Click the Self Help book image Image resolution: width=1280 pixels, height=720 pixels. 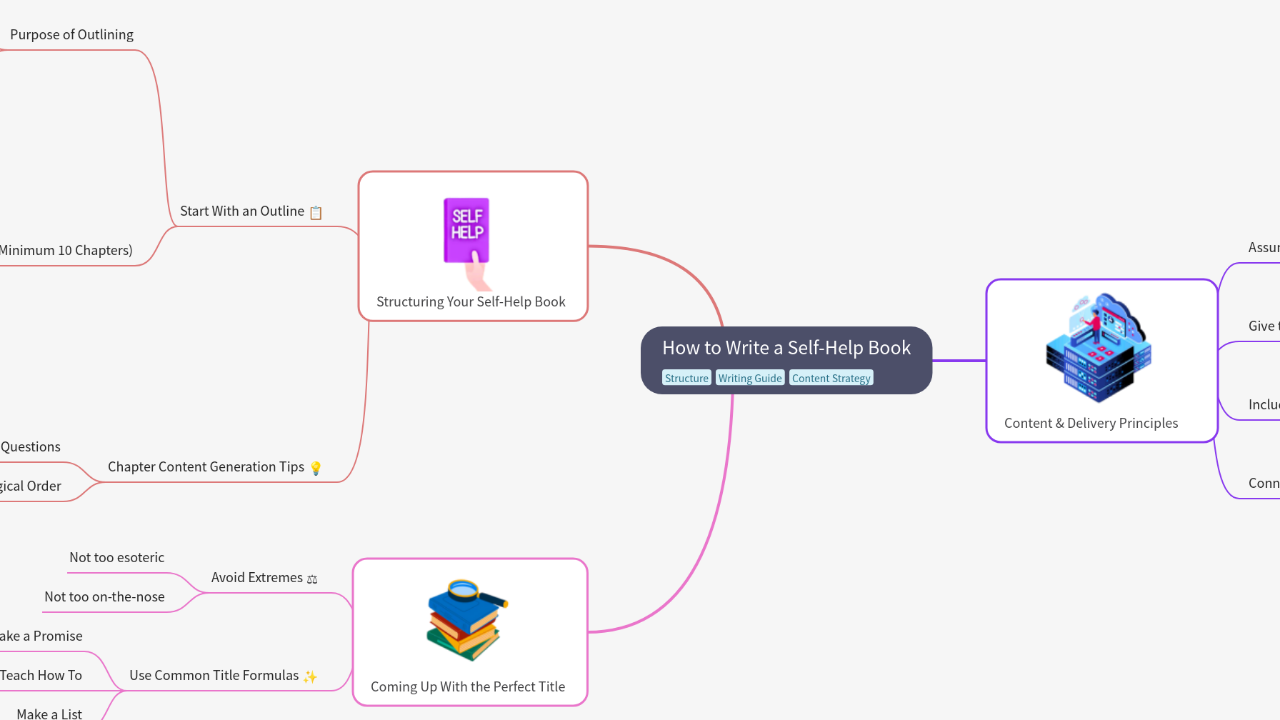(x=467, y=243)
